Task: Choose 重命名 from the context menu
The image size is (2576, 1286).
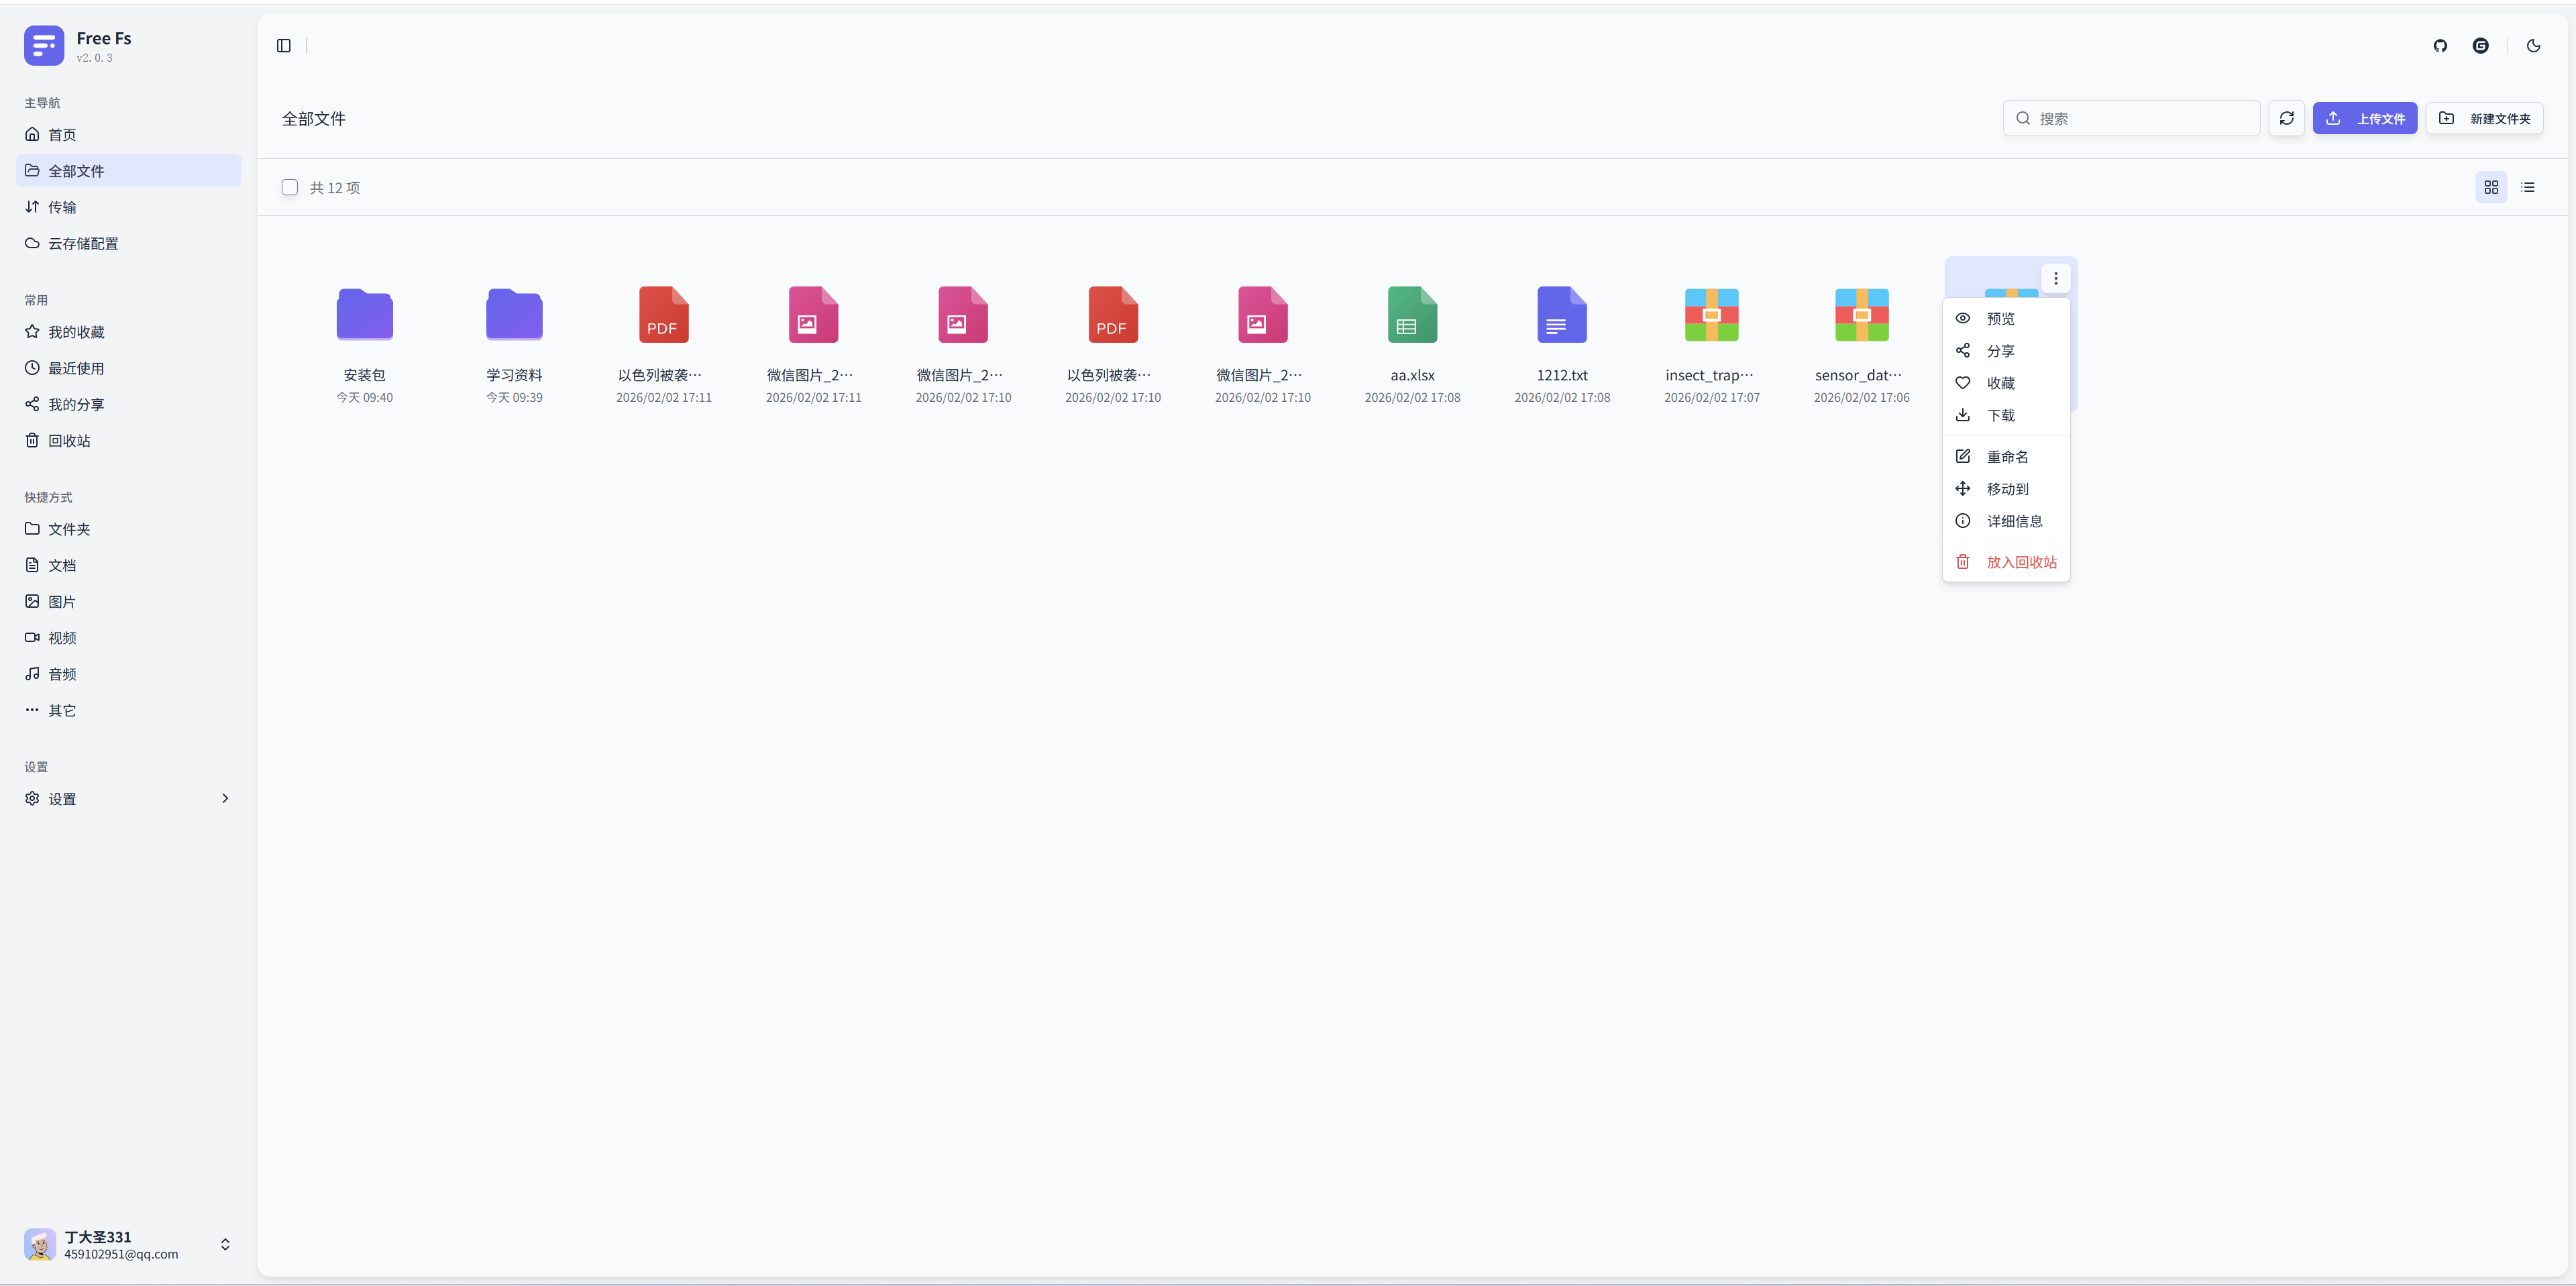Action: (2006, 457)
